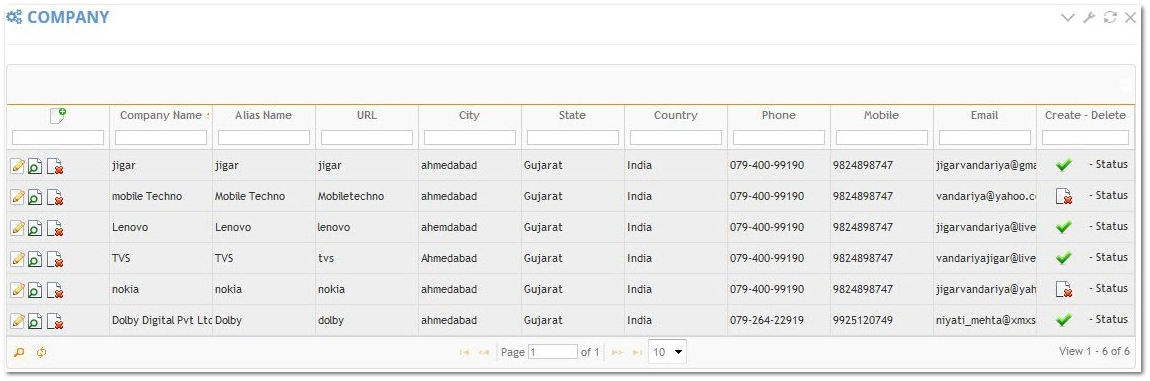The image size is (1150, 381).
Task: Toggle the red-x status icon for nokia
Action: pos(1064,289)
